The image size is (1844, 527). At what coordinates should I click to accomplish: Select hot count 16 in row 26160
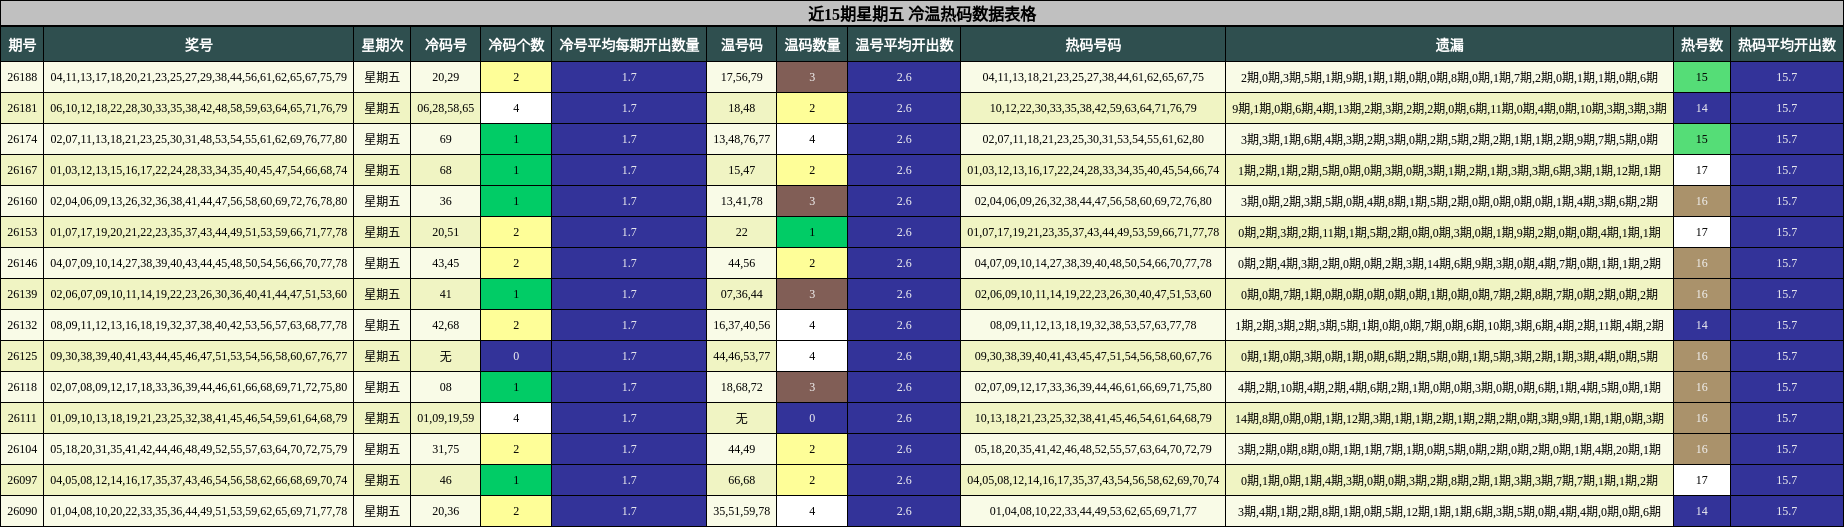pos(1702,201)
